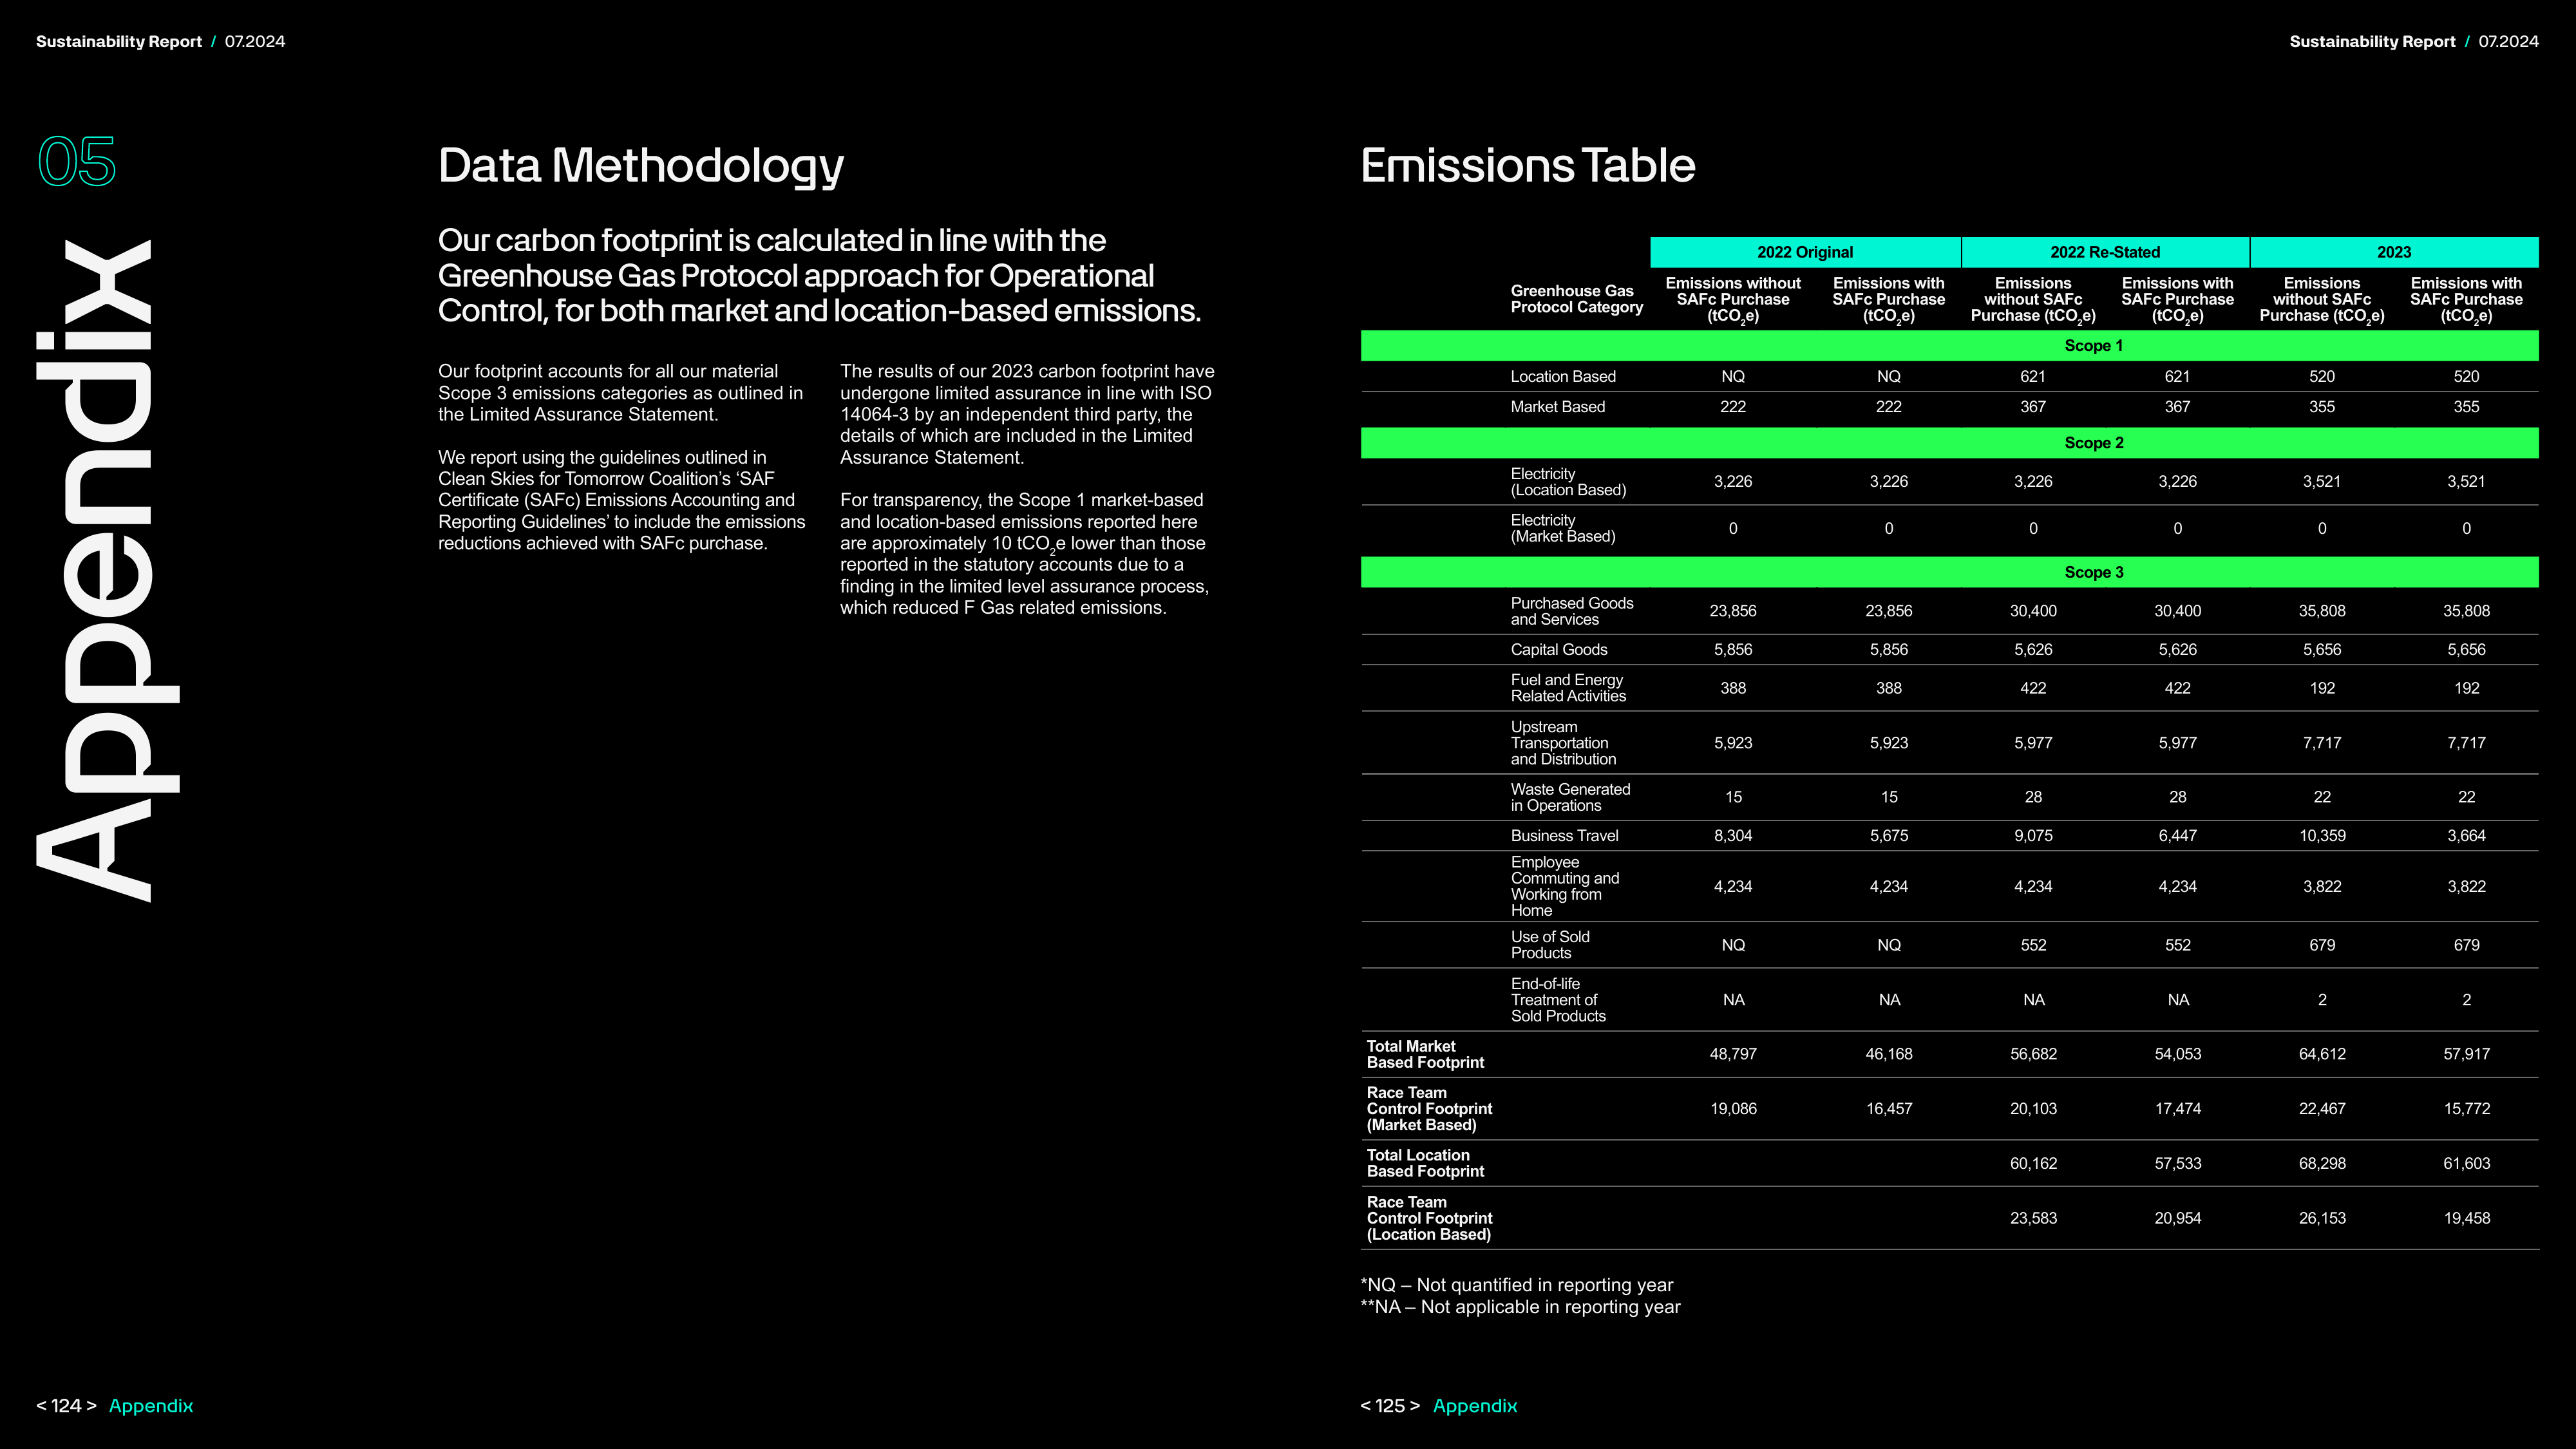Select the Upstream Transportation and Distribution label
The width and height of the screenshot is (2576, 1449).
click(1563, 743)
